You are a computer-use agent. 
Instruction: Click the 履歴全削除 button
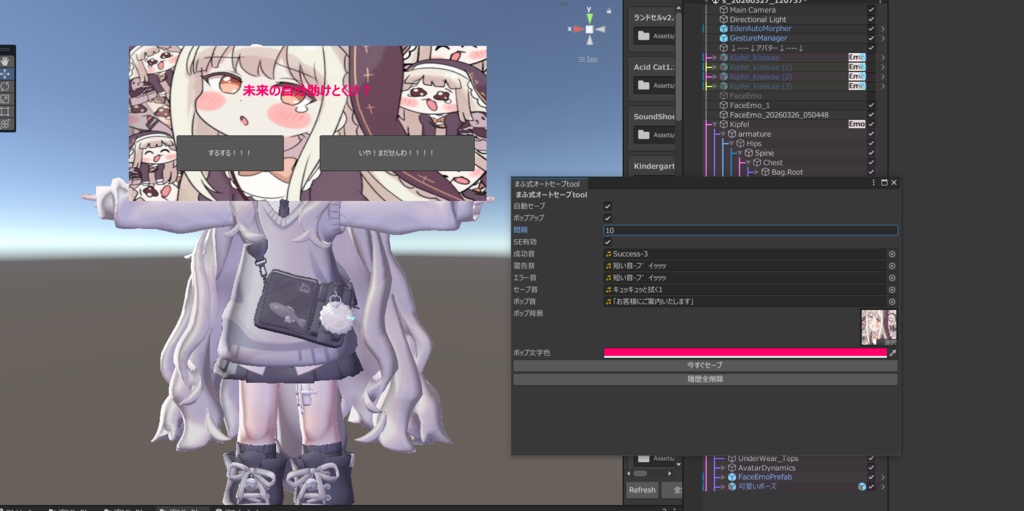click(705, 379)
